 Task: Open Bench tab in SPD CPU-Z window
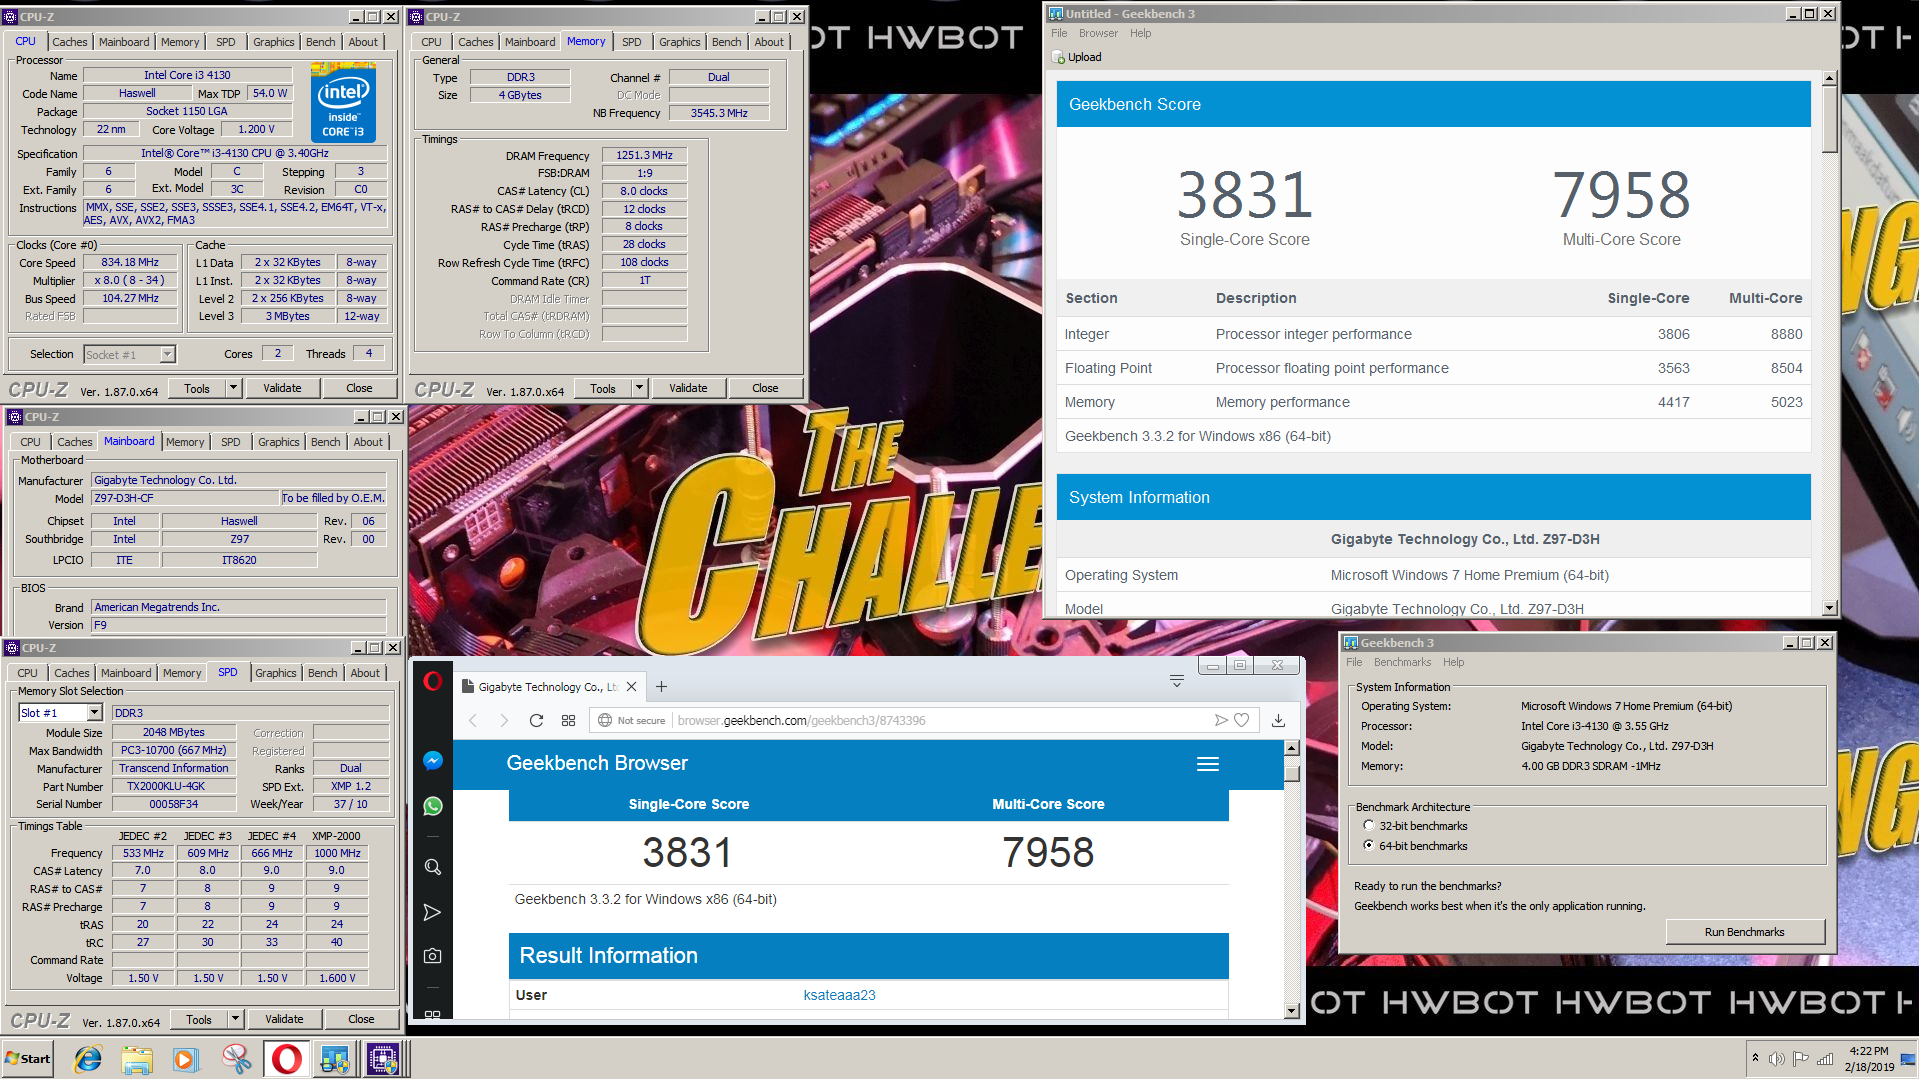coord(322,673)
